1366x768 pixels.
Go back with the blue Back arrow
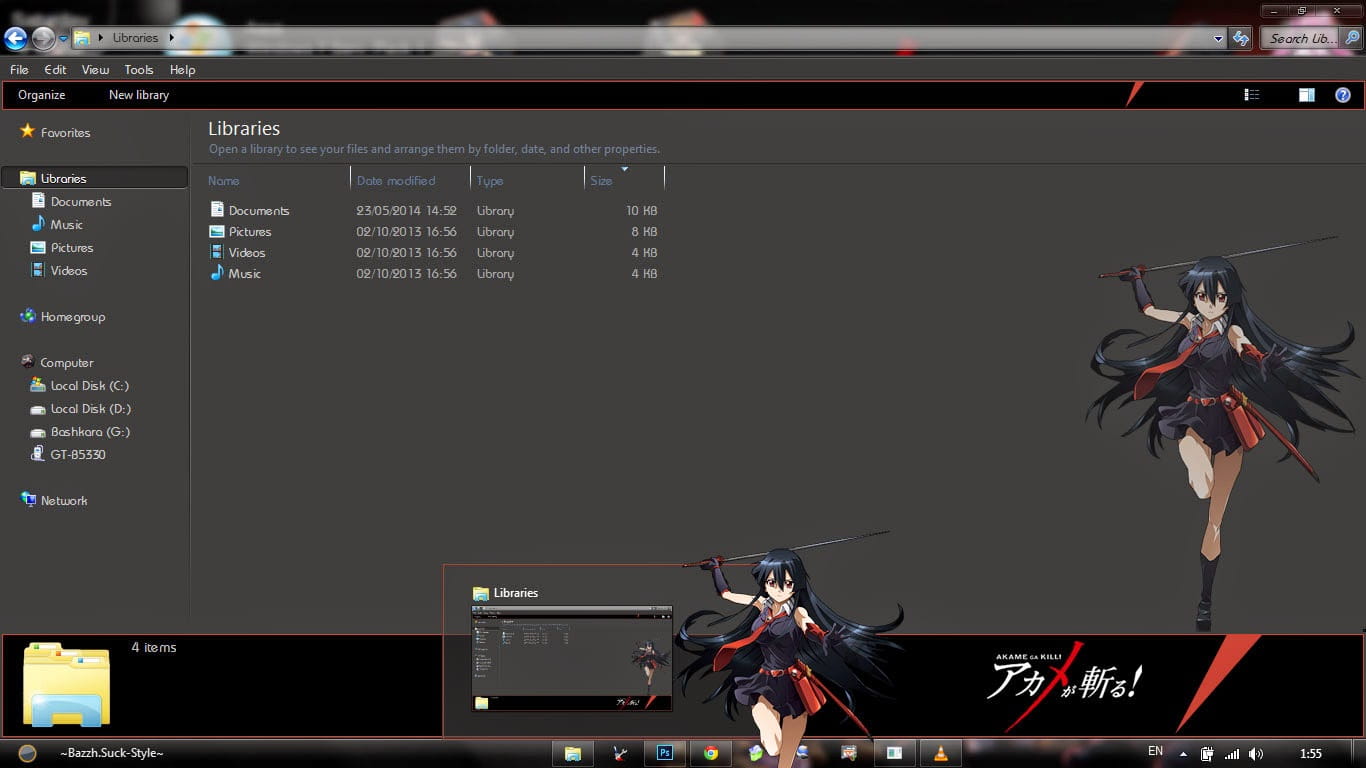[16, 39]
